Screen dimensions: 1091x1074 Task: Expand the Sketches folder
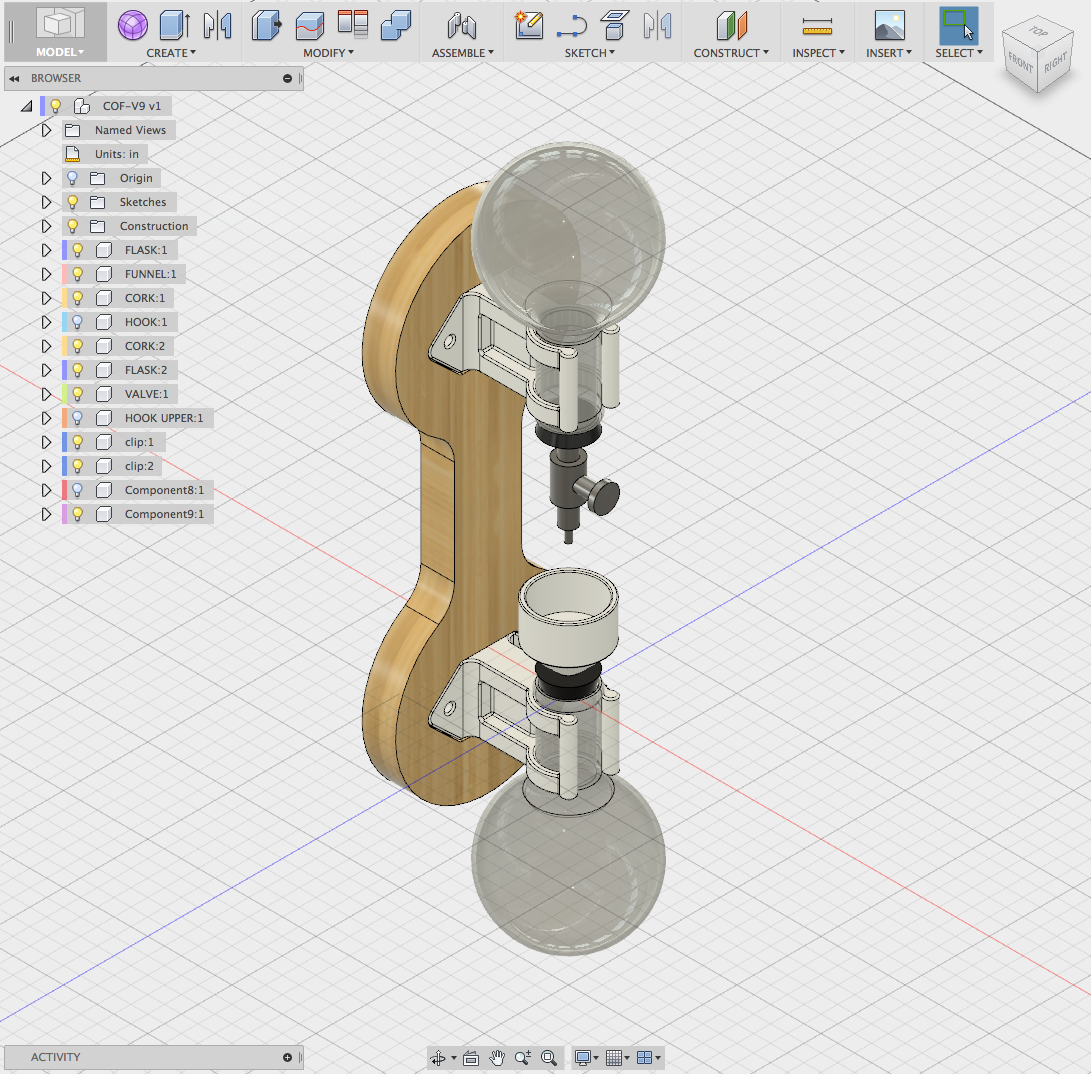pos(47,202)
